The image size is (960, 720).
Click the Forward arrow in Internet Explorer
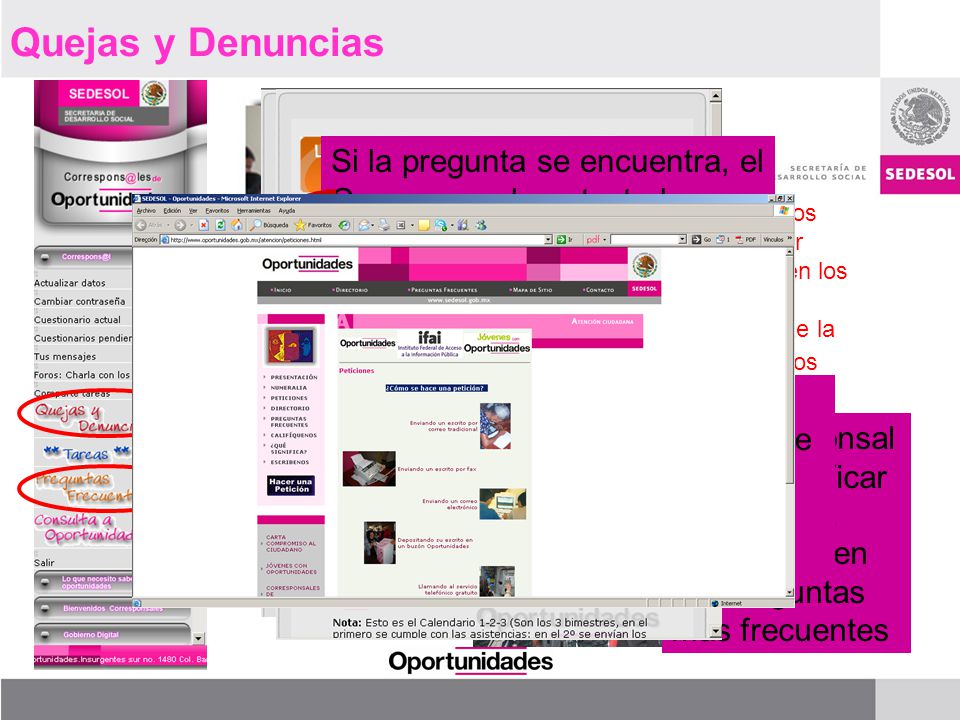click(180, 225)
